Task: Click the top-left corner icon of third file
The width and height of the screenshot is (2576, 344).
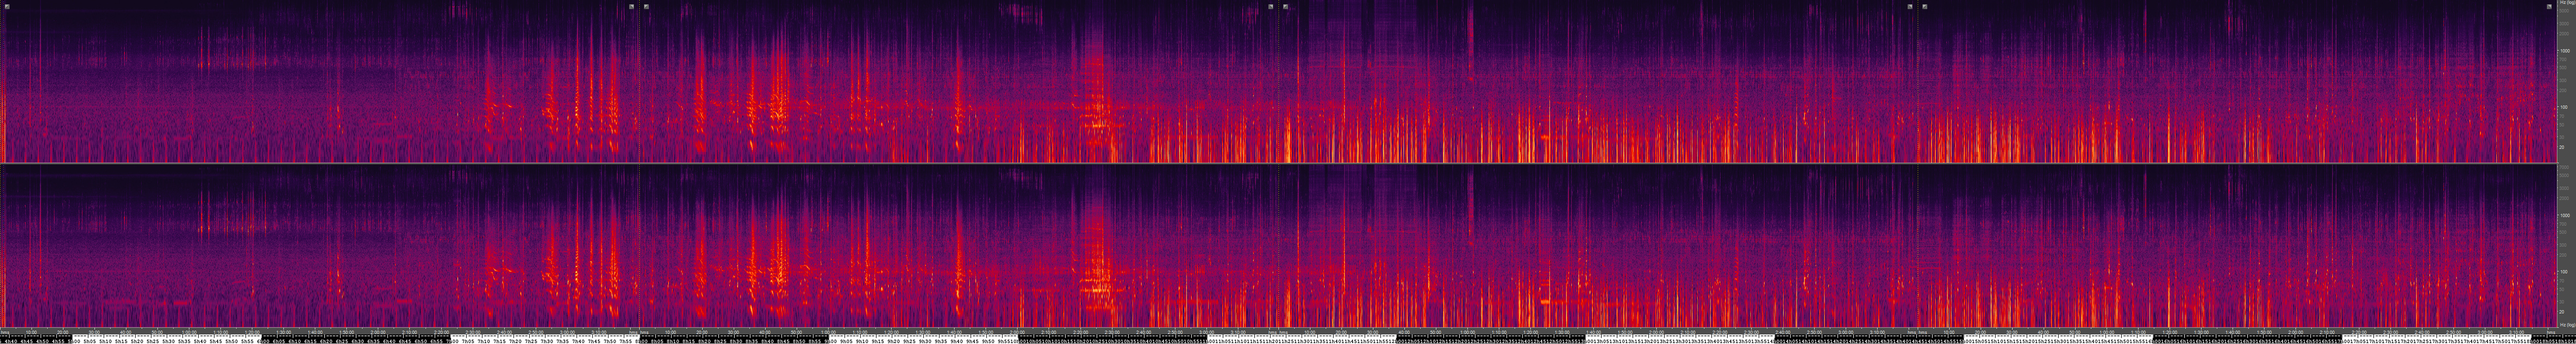Action: (1286, 6)
